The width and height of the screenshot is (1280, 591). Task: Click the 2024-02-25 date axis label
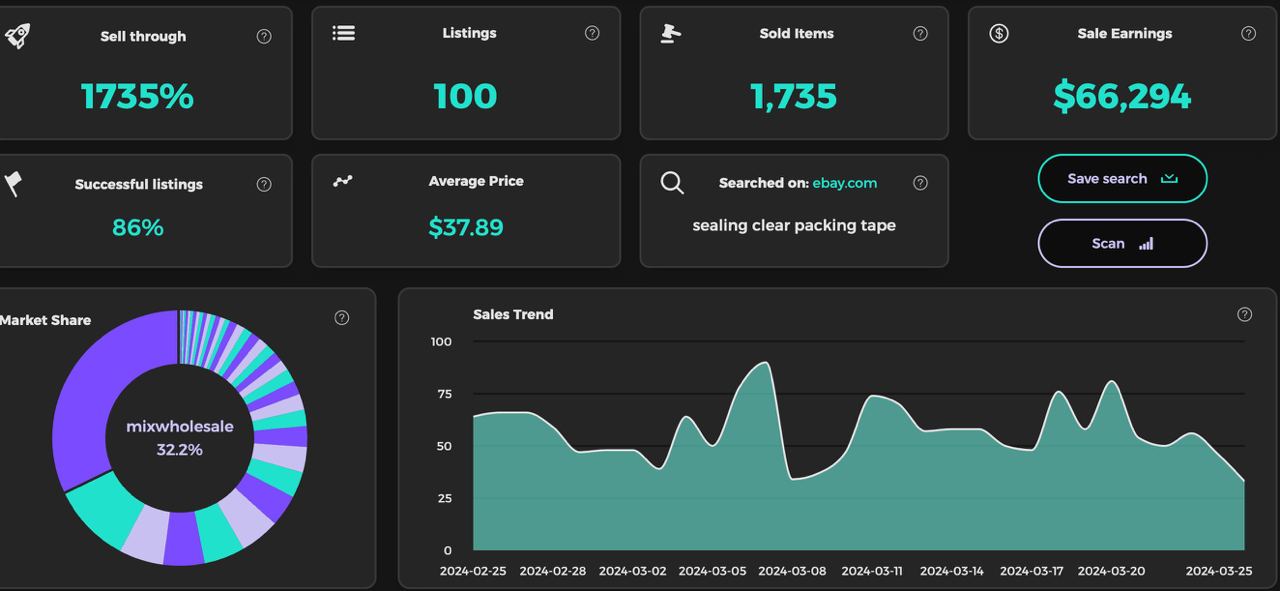click(473, 571)
